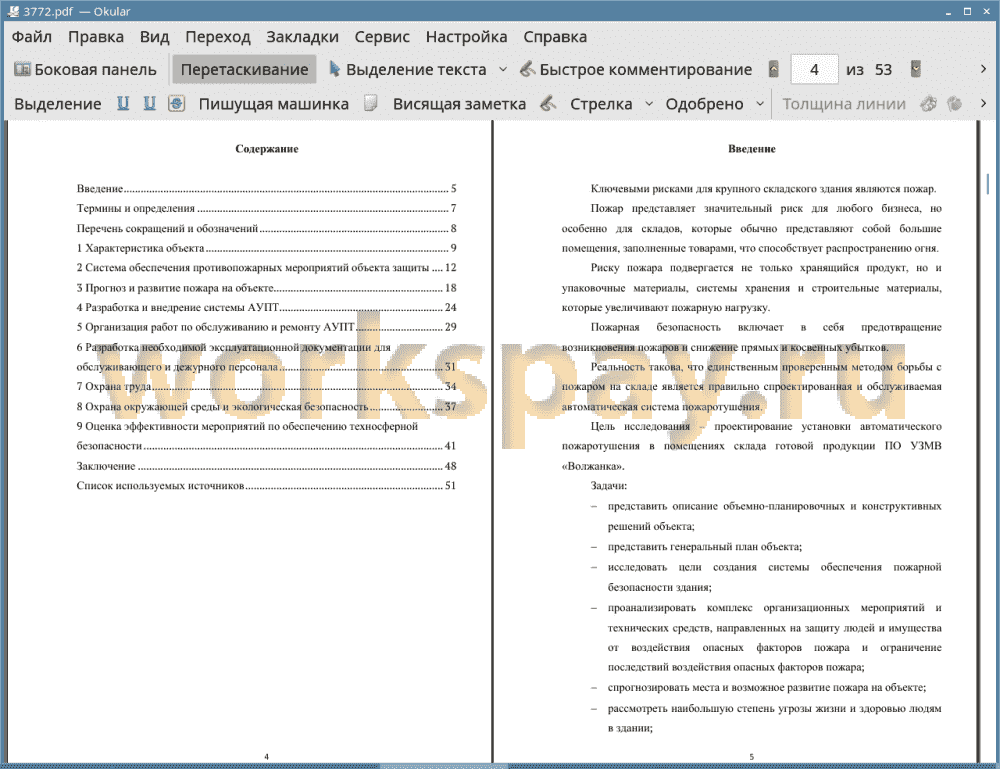Image resolution: width=1000 pixels, height=769 pixels.
Task: Choose the first underline annotation icon
Action: (123, 103)
